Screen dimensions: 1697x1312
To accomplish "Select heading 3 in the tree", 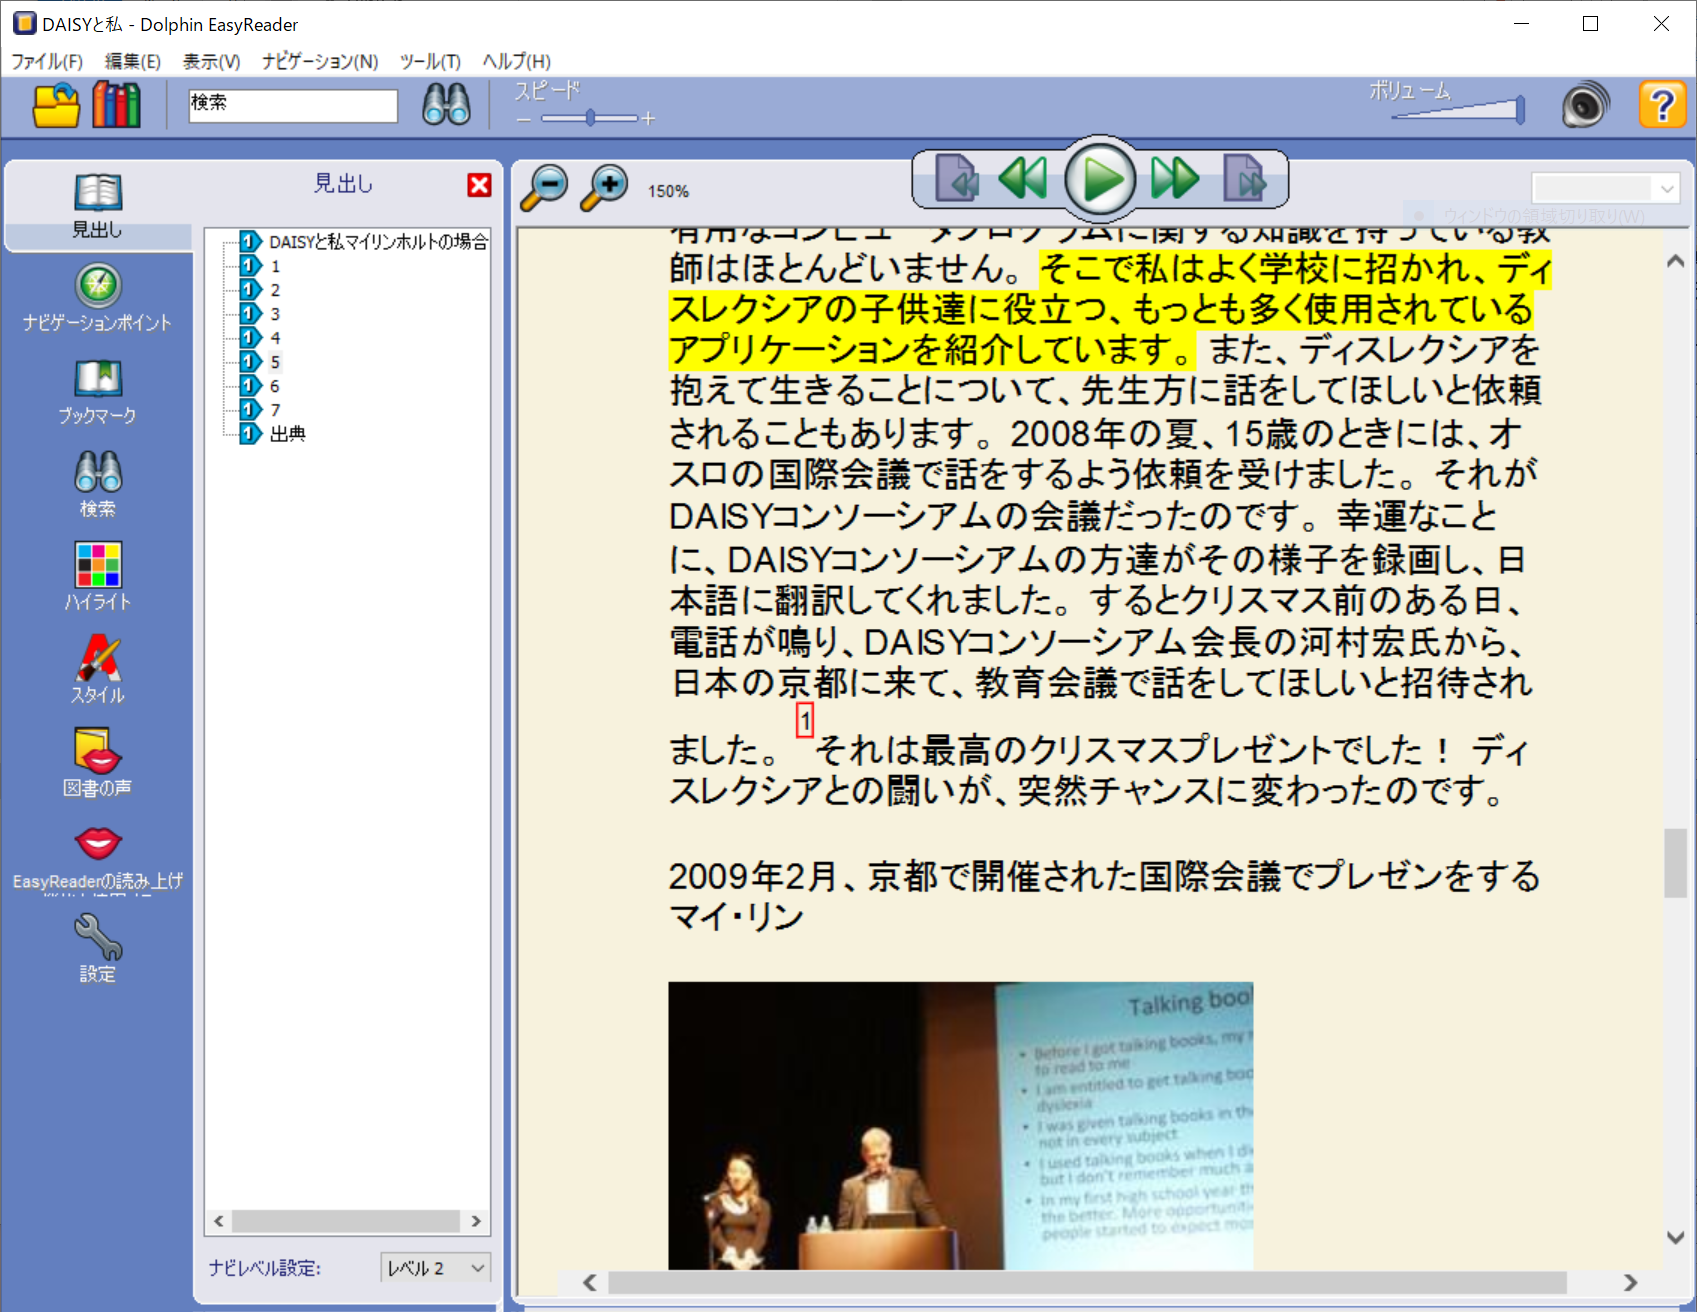I will (275, 314).
